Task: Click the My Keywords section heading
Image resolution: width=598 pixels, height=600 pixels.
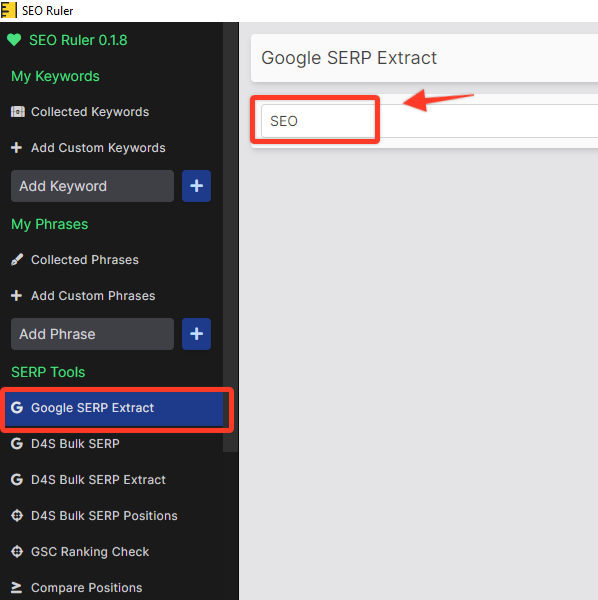Action: (x=55, y=76)
